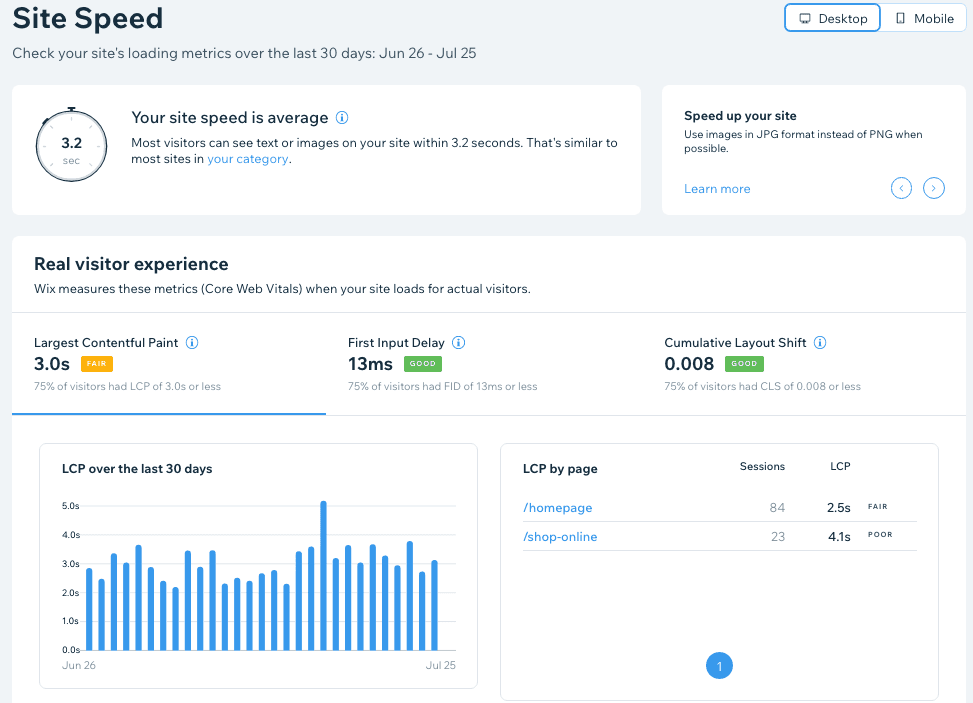Open the /homepage page report

pyautogui.click(x=557, y=507)
